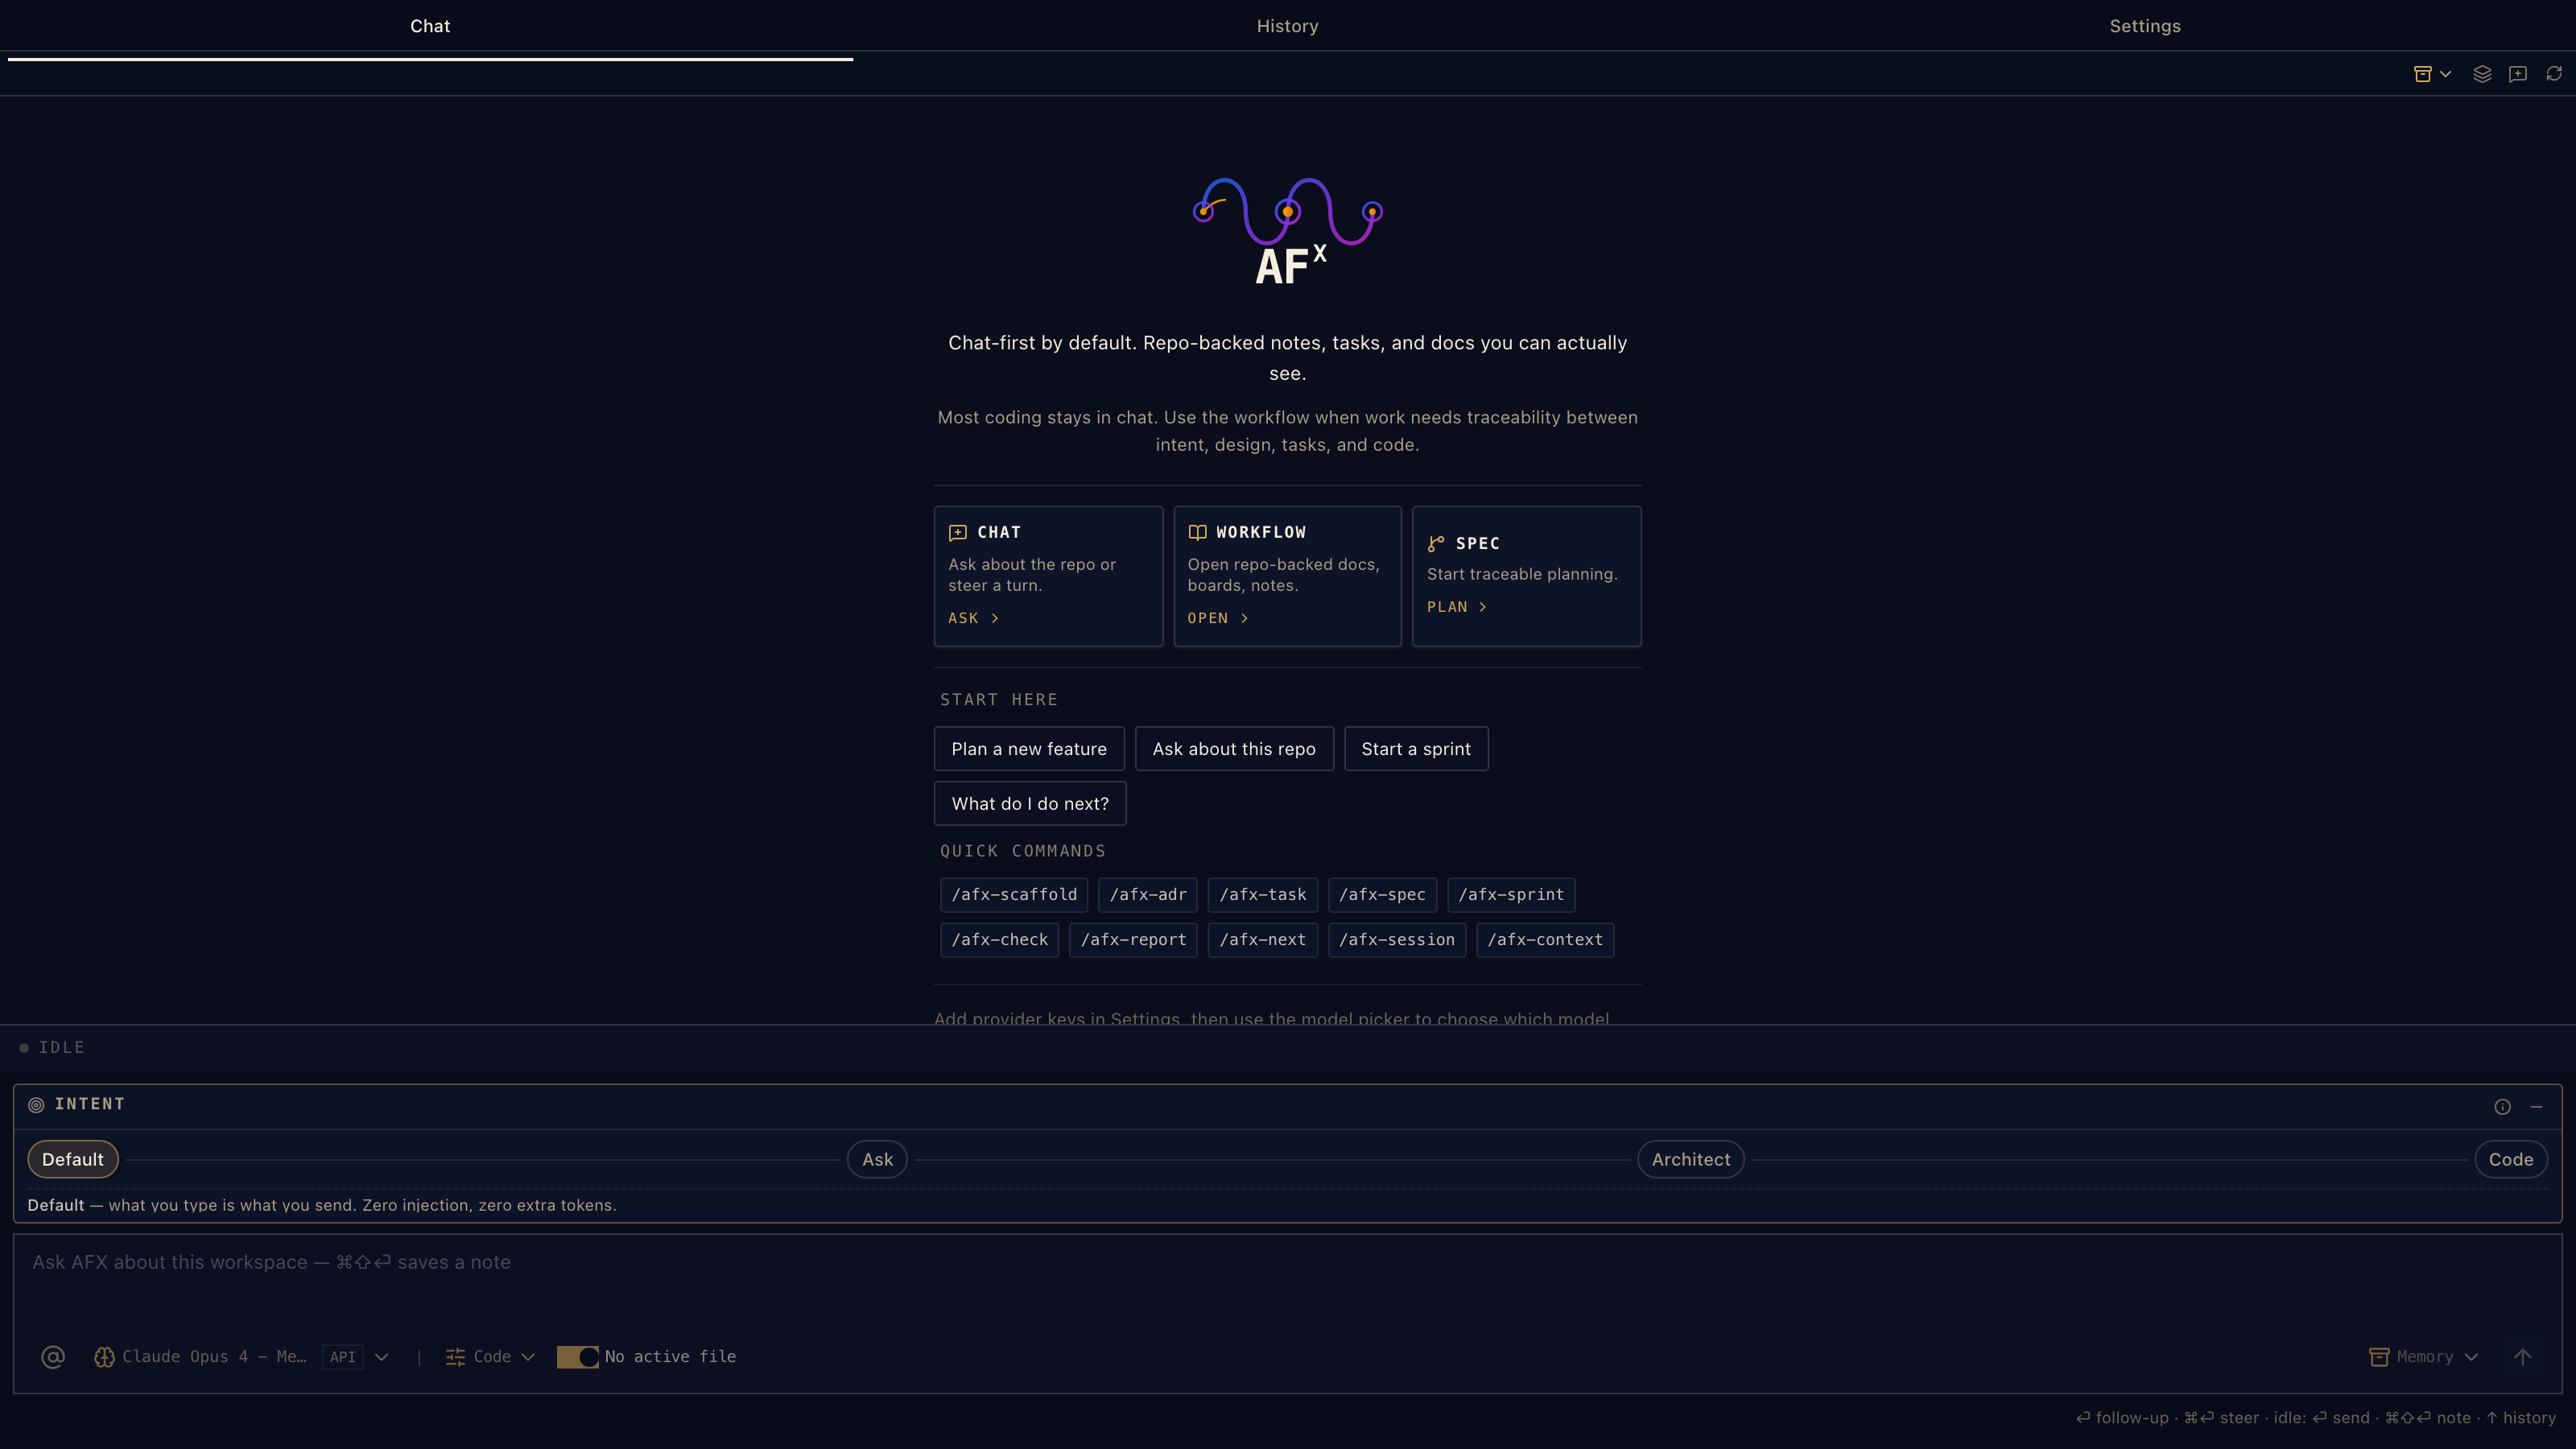Switch to the Settings tab
2576x1449 pixels.
(2145, 26)
